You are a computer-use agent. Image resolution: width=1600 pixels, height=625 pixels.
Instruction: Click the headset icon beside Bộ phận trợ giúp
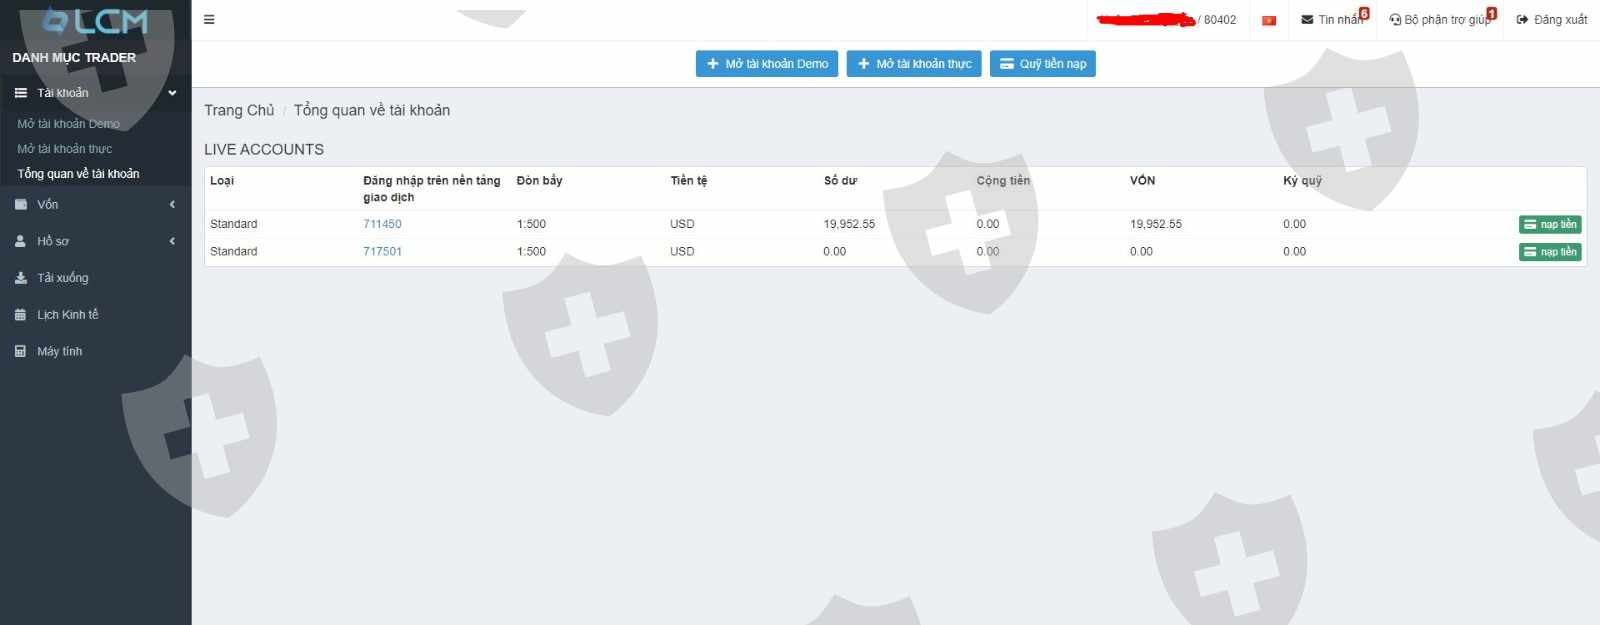[x=1395, y=20]
